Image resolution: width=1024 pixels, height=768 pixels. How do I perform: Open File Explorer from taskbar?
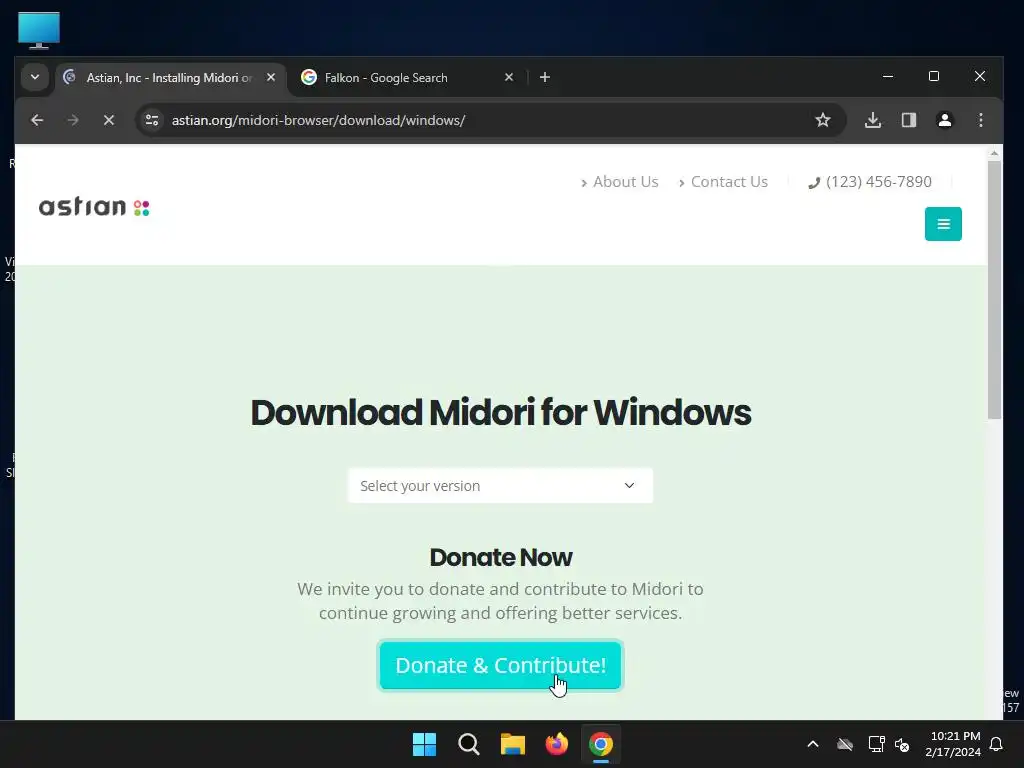pos(513,744)
